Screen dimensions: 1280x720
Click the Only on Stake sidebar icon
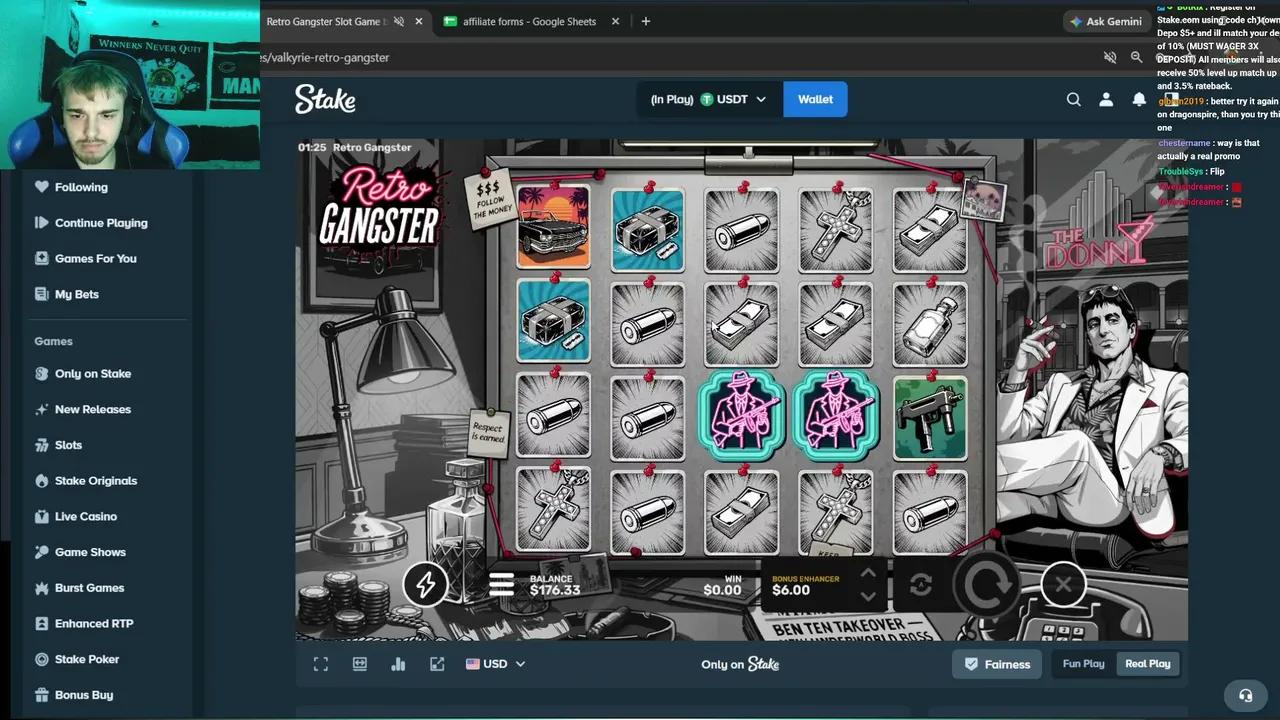pos(41,373)
